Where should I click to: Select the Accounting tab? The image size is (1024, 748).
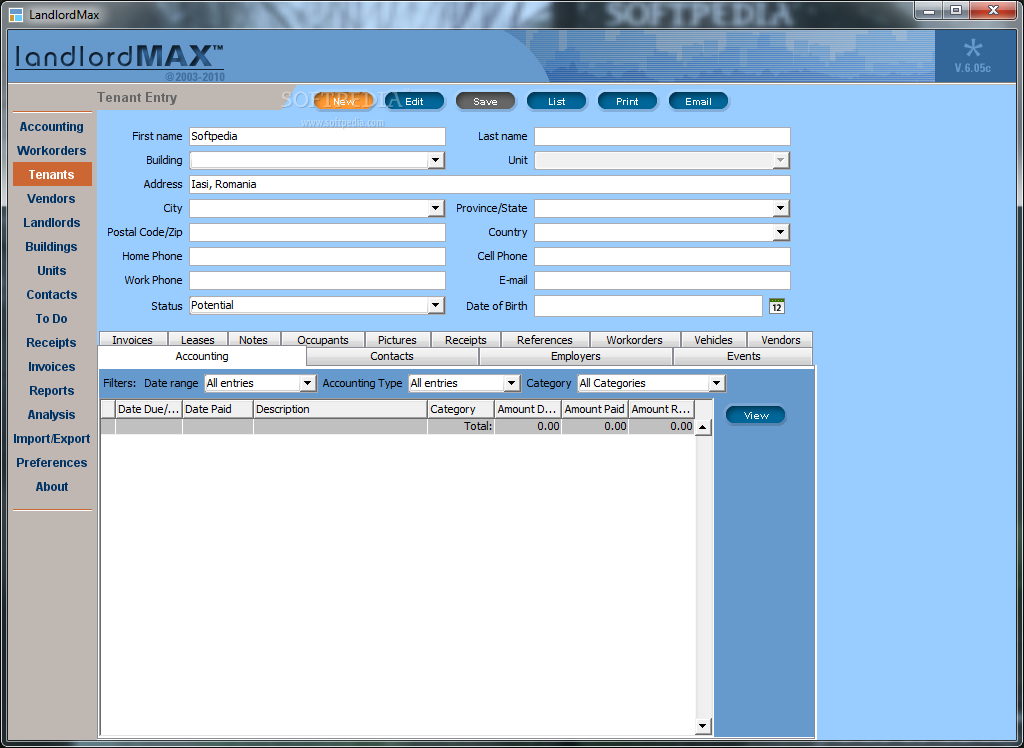tap(202, 356)
